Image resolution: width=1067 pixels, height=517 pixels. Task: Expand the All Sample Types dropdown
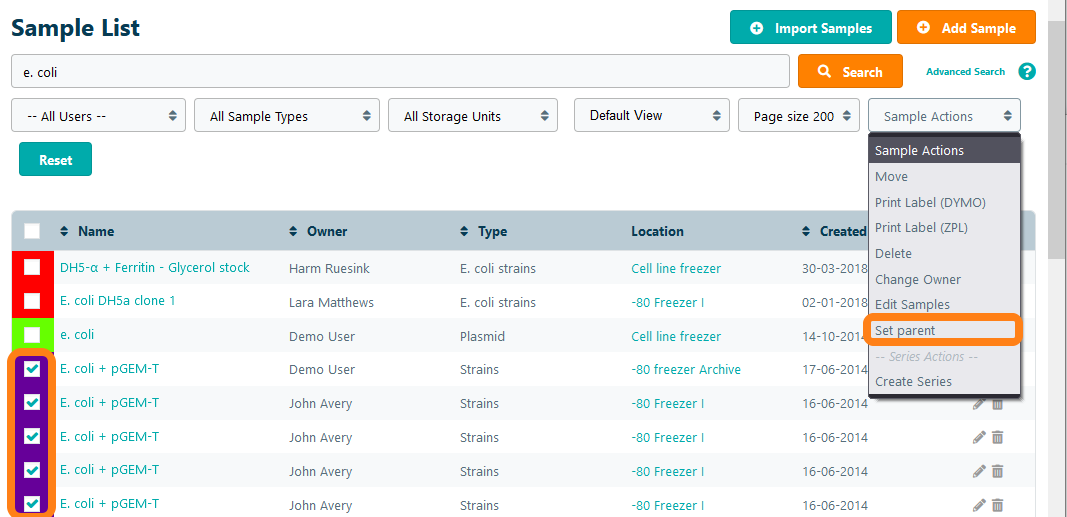point(287,116)
